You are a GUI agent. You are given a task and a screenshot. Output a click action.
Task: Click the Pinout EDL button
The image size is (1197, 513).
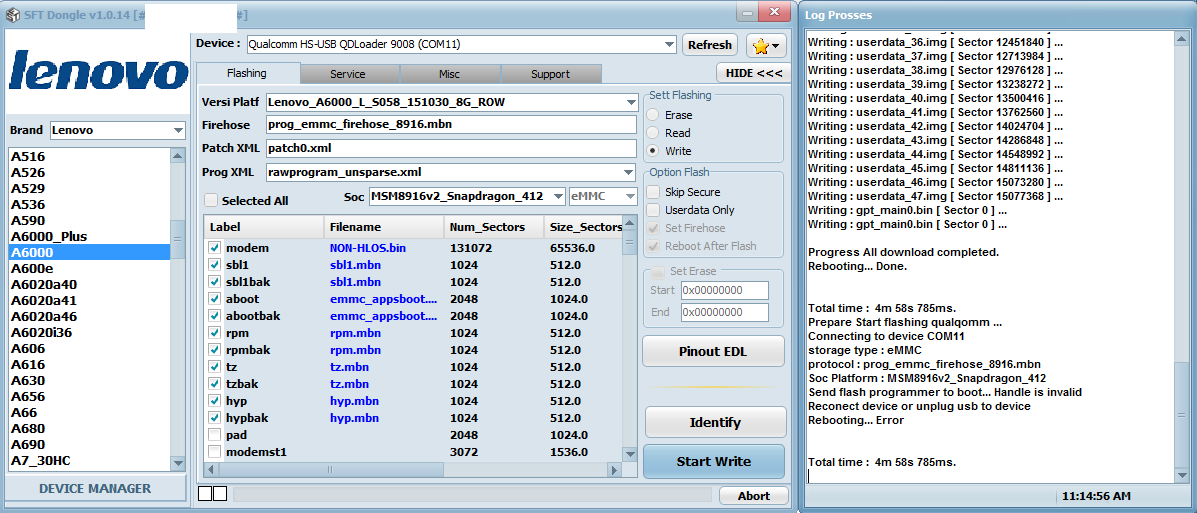[x=714, y=351]
